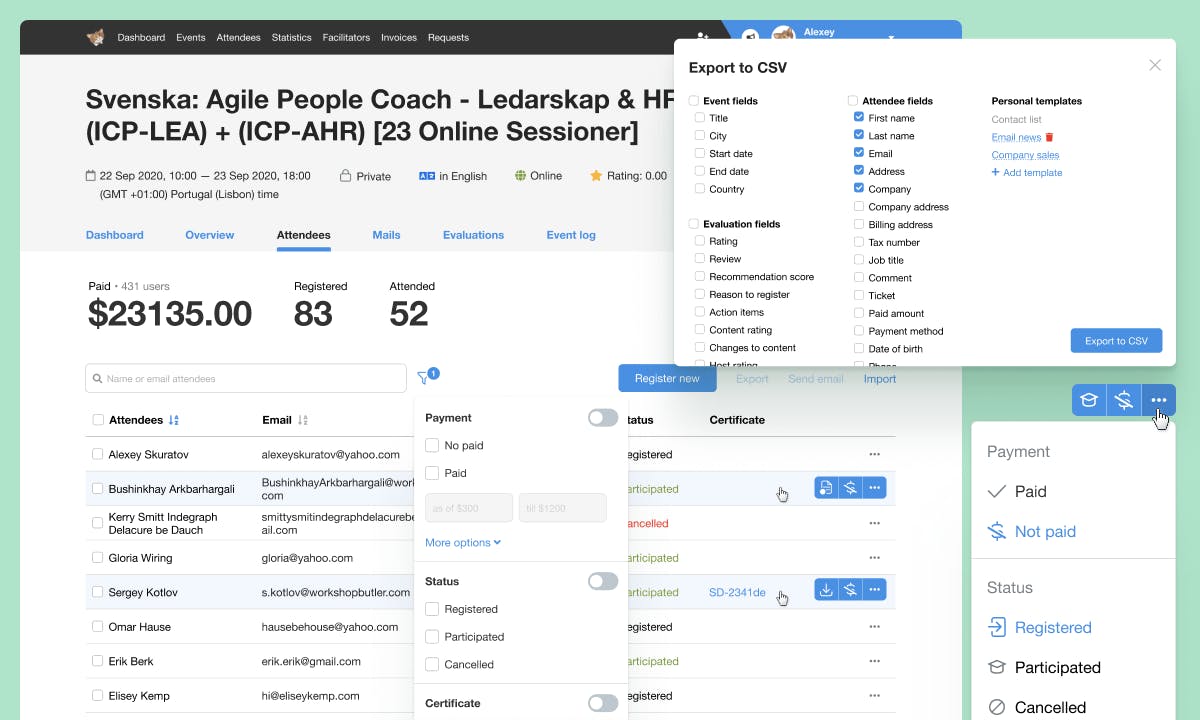1200x720 pixels.
Task: Open certificate SD-2341de link
Action: coord(737,593)
